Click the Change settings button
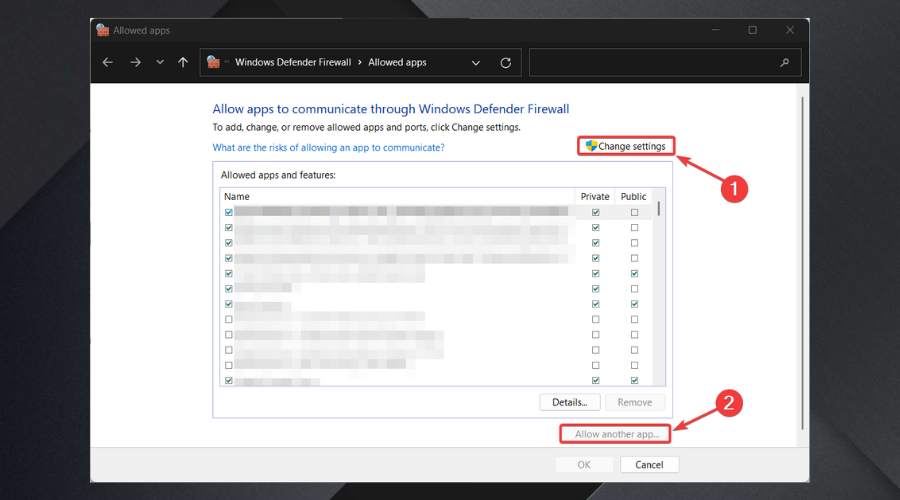 pyautogui.click(x=626, y=146)
